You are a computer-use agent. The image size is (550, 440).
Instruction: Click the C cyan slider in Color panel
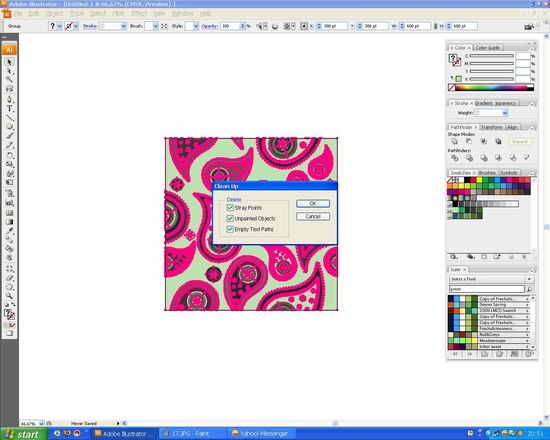[x=492, y=56]
